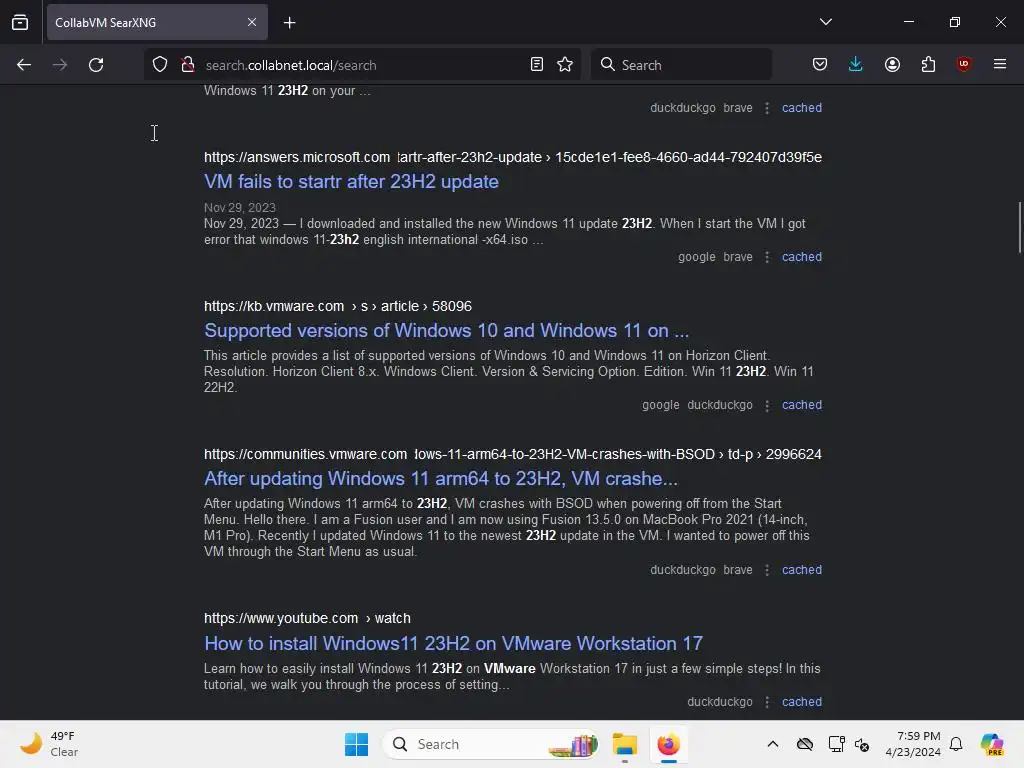Viewport: 1024px width, 768px height.
Task: Open the muted volume tray icon
Action: coord(862,744)
